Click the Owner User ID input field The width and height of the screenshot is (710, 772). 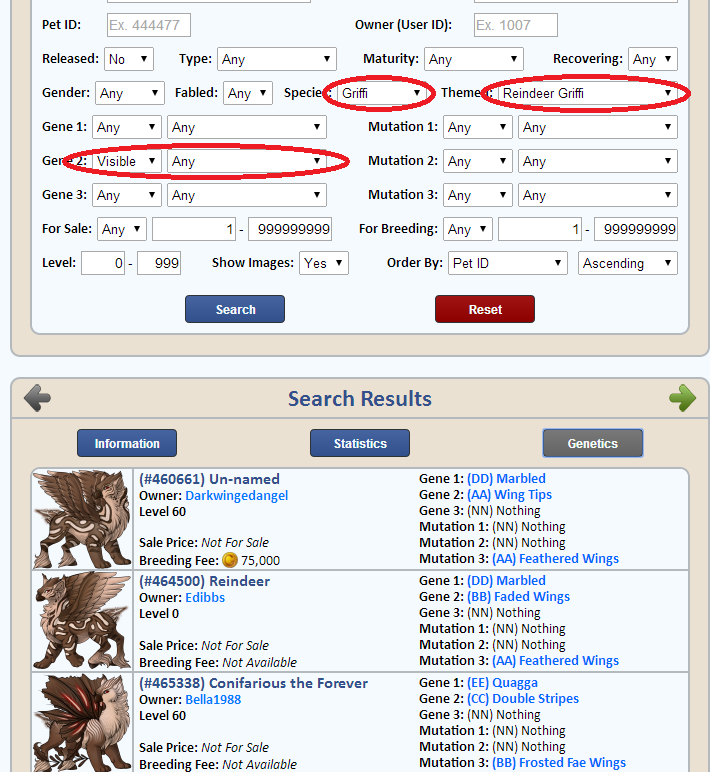[x=515, y=25]
